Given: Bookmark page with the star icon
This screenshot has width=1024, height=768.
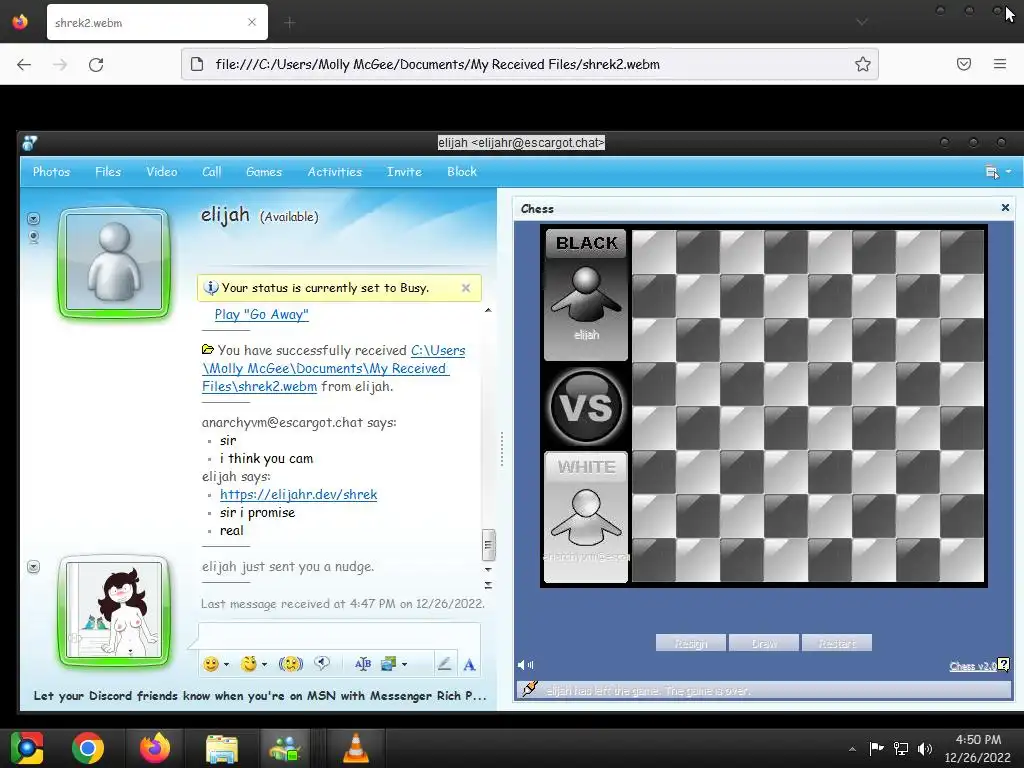Looking at the screenshot, I should point(863,64).
